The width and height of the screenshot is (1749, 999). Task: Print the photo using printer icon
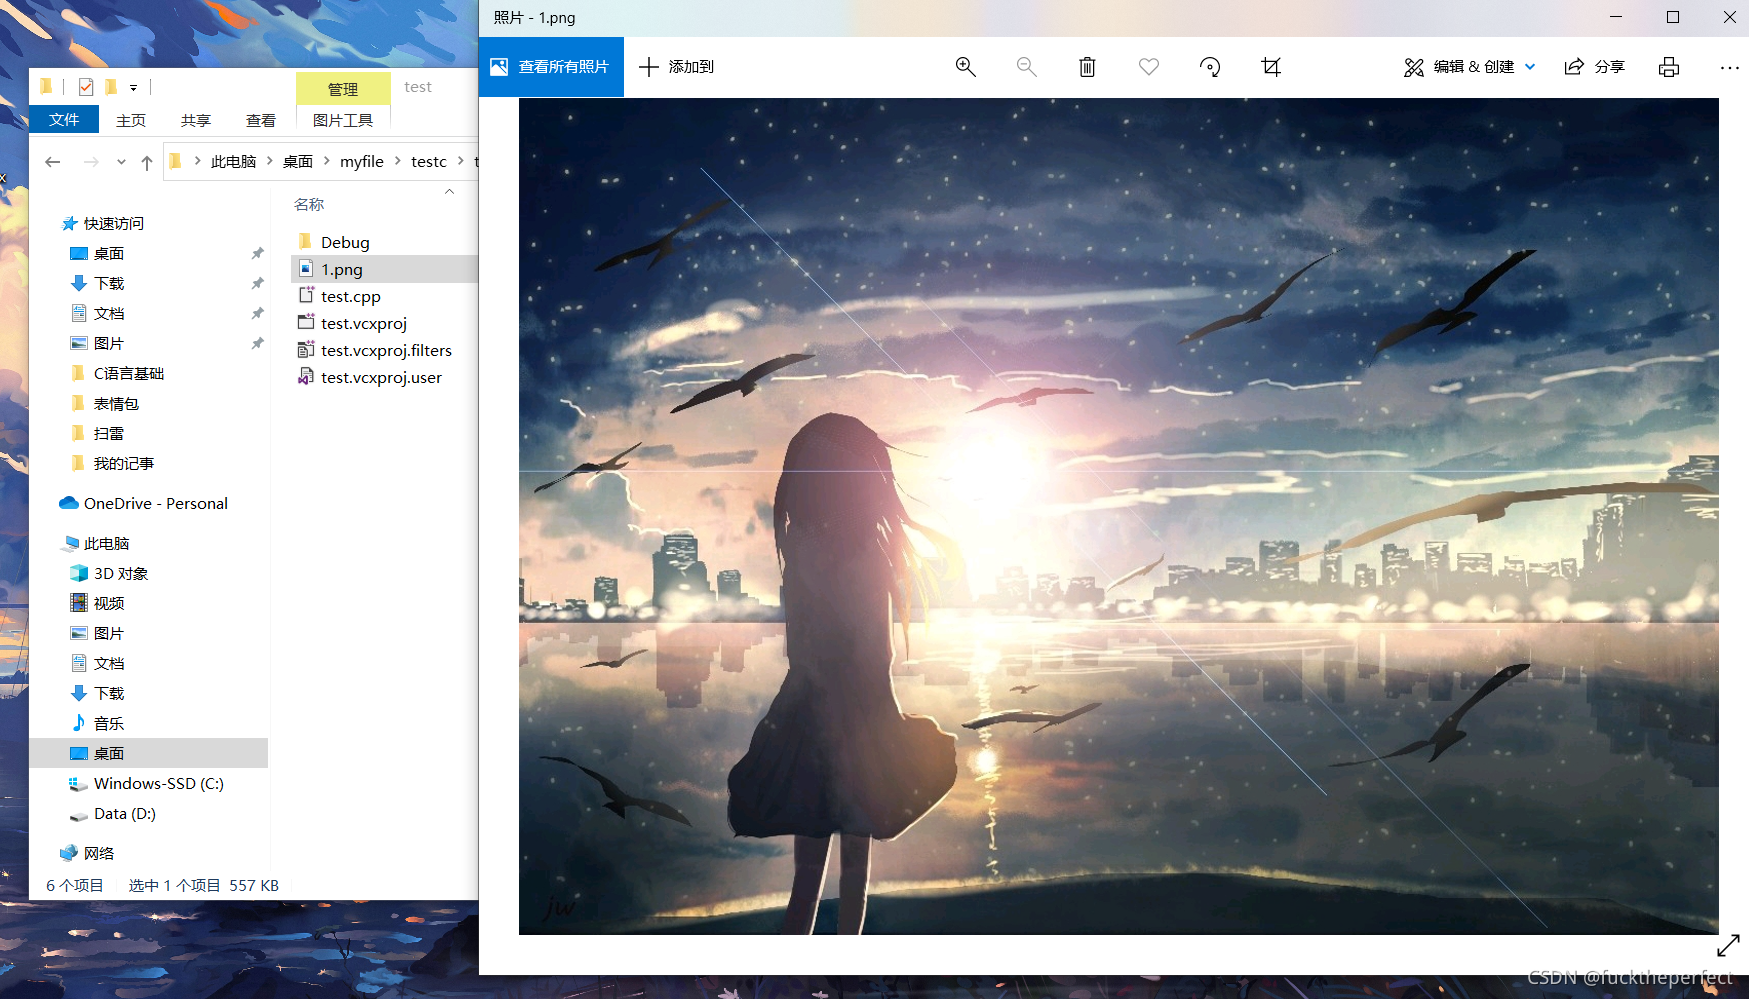[x=1668, y=67]
